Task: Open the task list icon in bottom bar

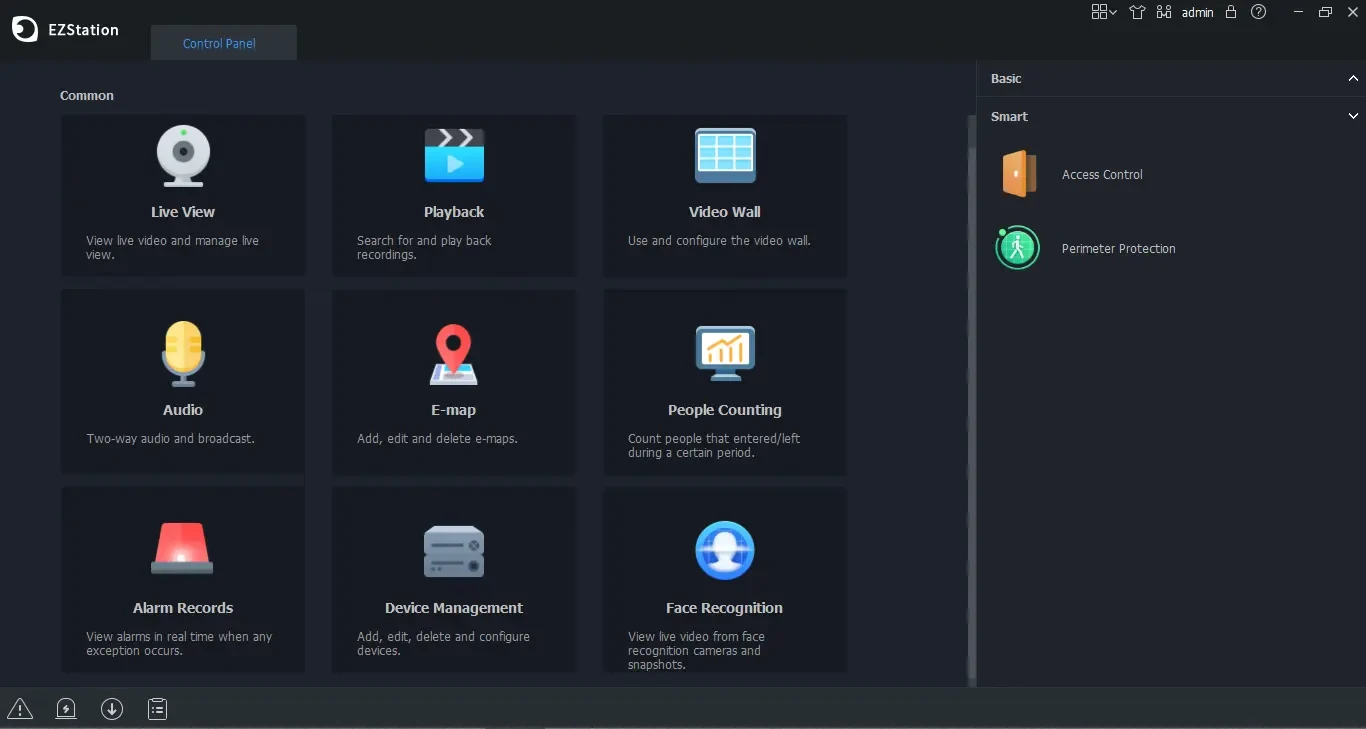Action: pyautogui.click(x=158, y=709)
